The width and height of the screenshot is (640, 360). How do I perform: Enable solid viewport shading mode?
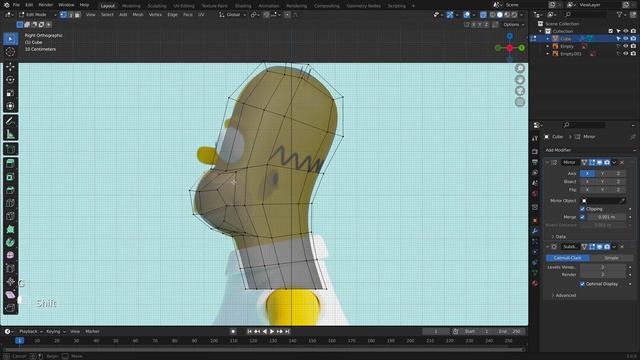tap(500, 15)
